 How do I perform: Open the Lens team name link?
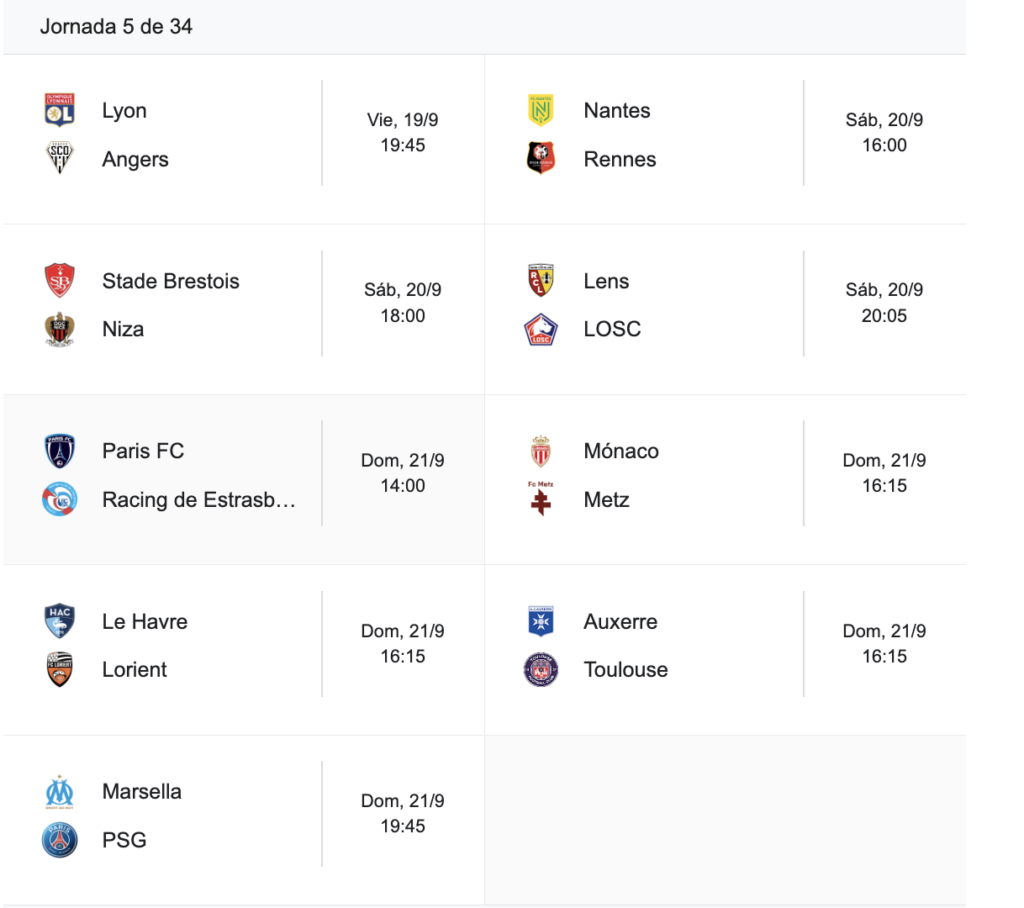606,281
